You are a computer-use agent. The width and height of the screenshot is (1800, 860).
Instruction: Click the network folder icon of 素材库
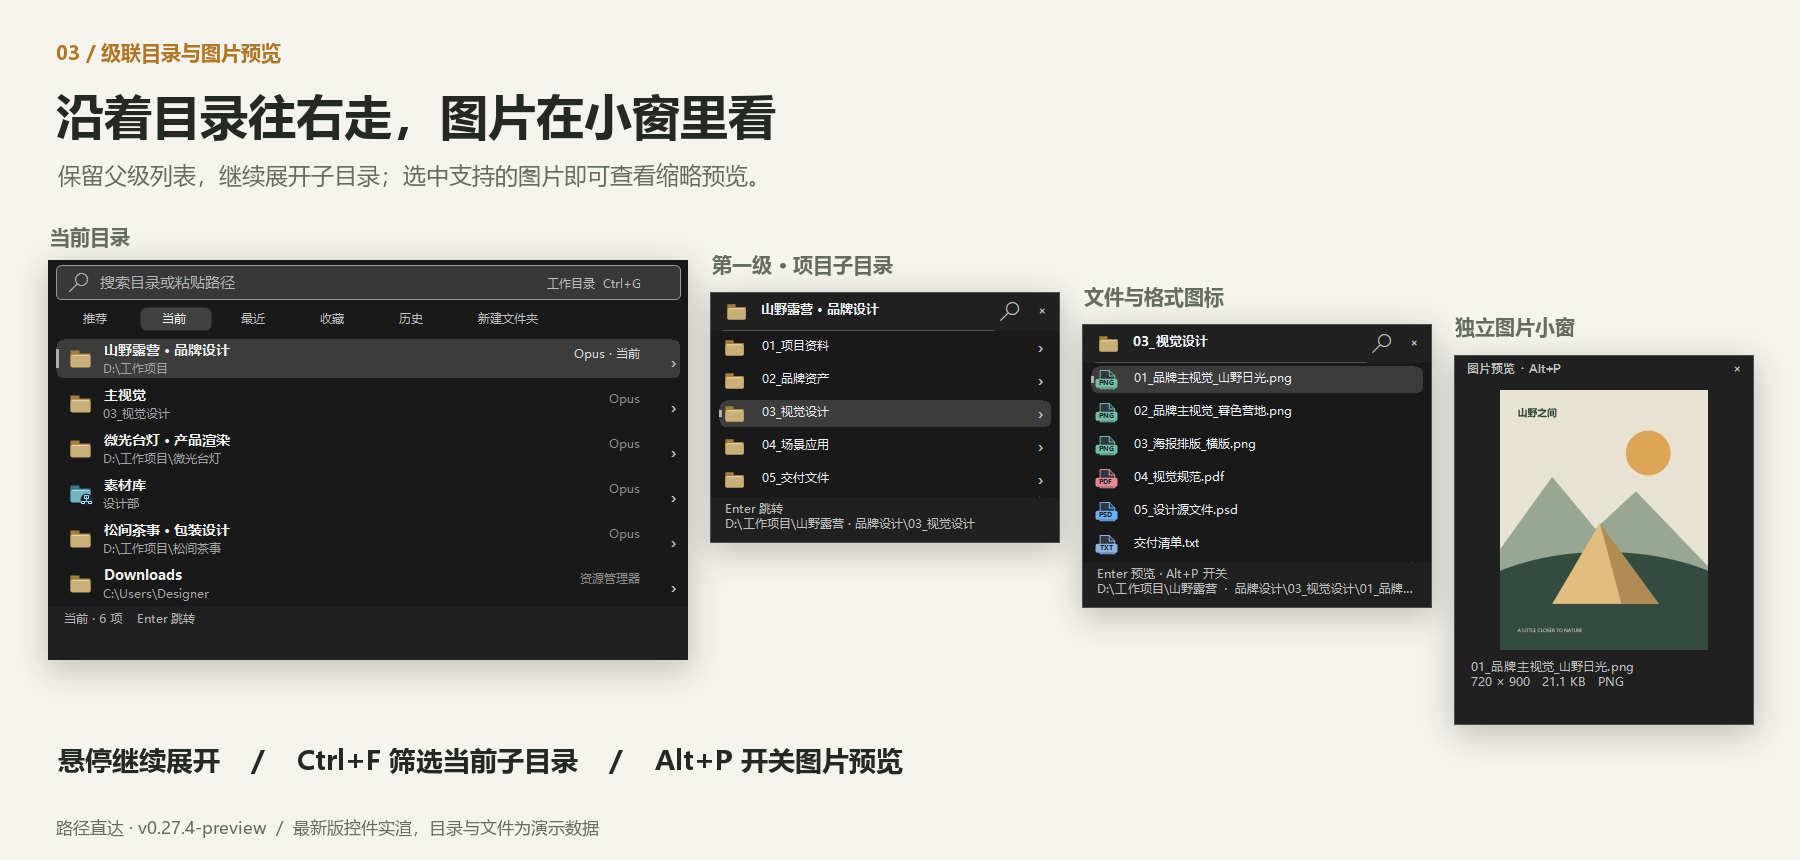coord(81,494)
